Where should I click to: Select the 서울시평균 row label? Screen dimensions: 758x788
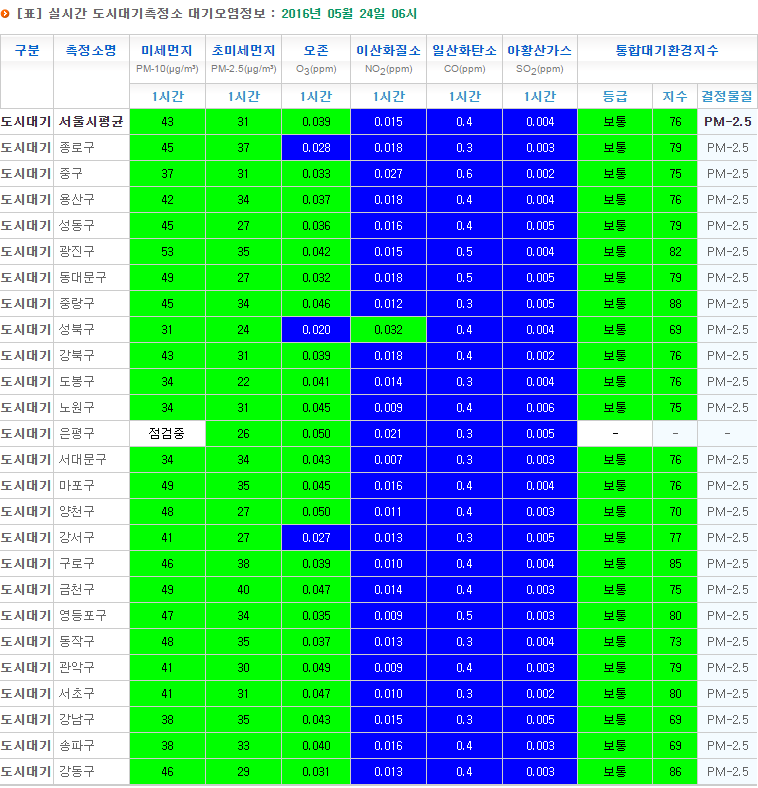tap(91, 122)
